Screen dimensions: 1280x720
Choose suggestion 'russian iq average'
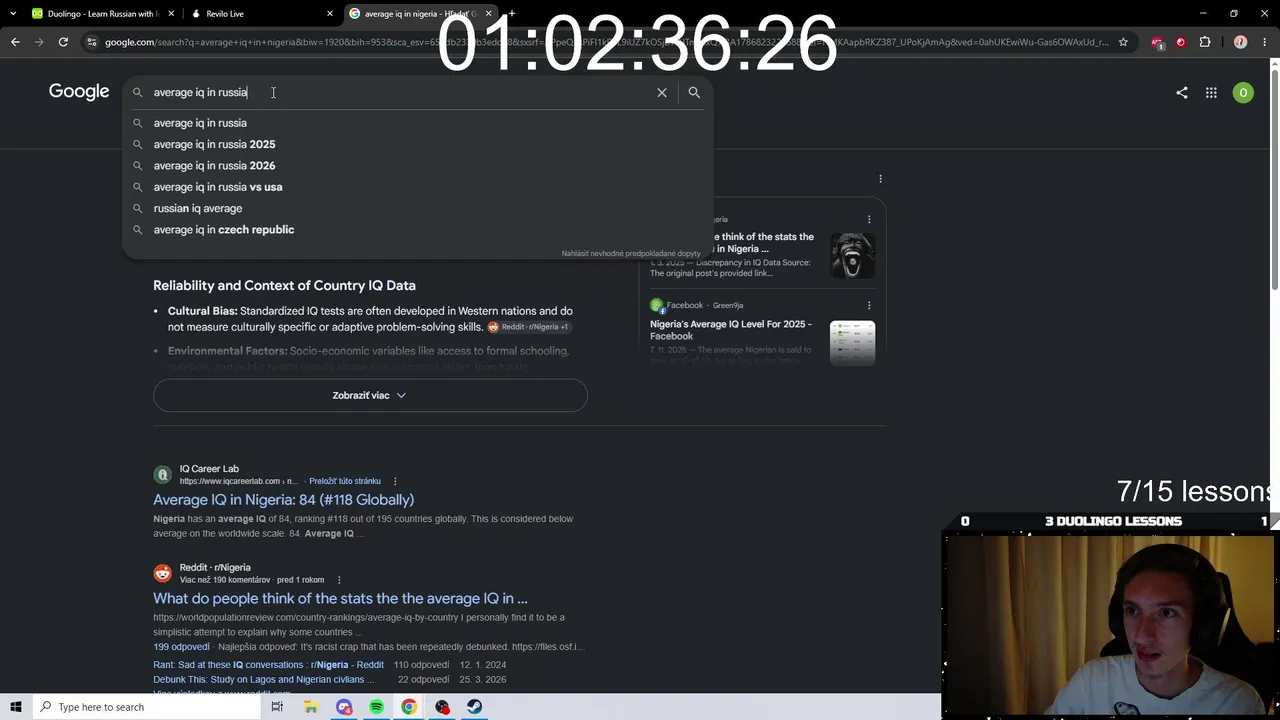coord(418,208)
